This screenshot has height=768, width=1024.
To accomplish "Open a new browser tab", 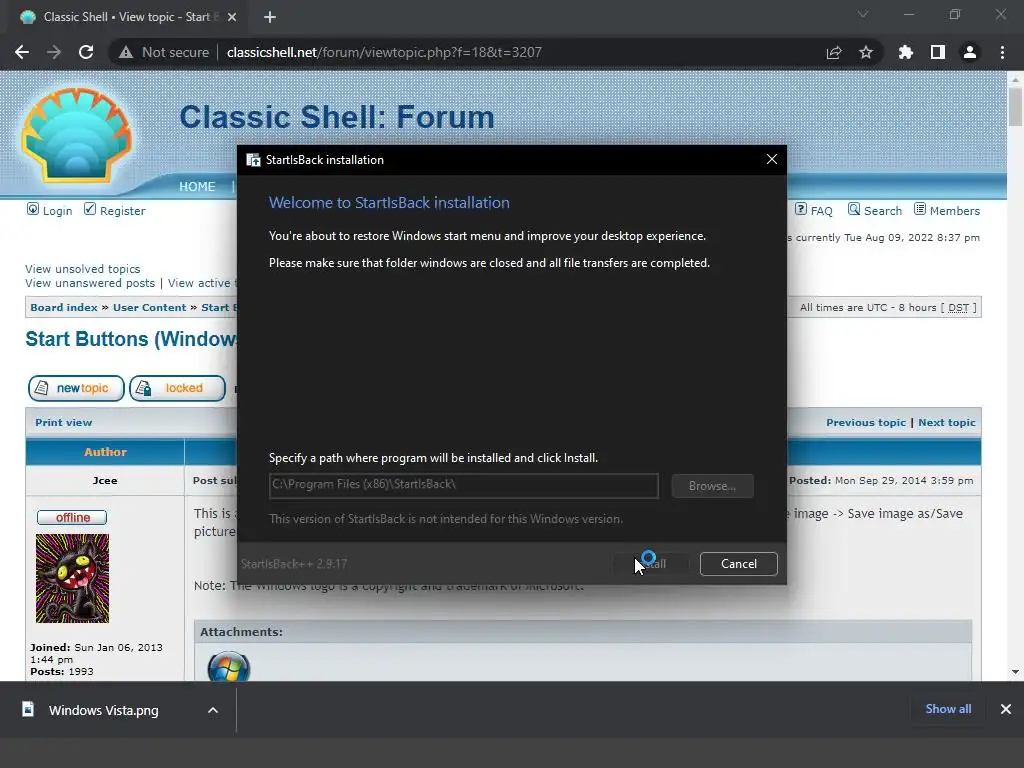I will pyautogui.click(x=270, y=17).
